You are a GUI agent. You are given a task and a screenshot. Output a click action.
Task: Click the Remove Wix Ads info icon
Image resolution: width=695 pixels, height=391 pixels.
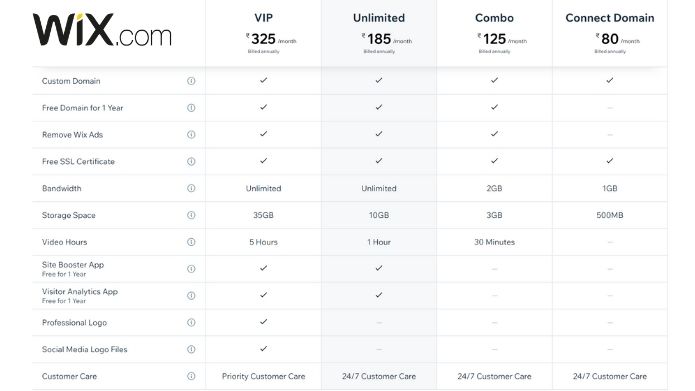[x=191, y=135]
